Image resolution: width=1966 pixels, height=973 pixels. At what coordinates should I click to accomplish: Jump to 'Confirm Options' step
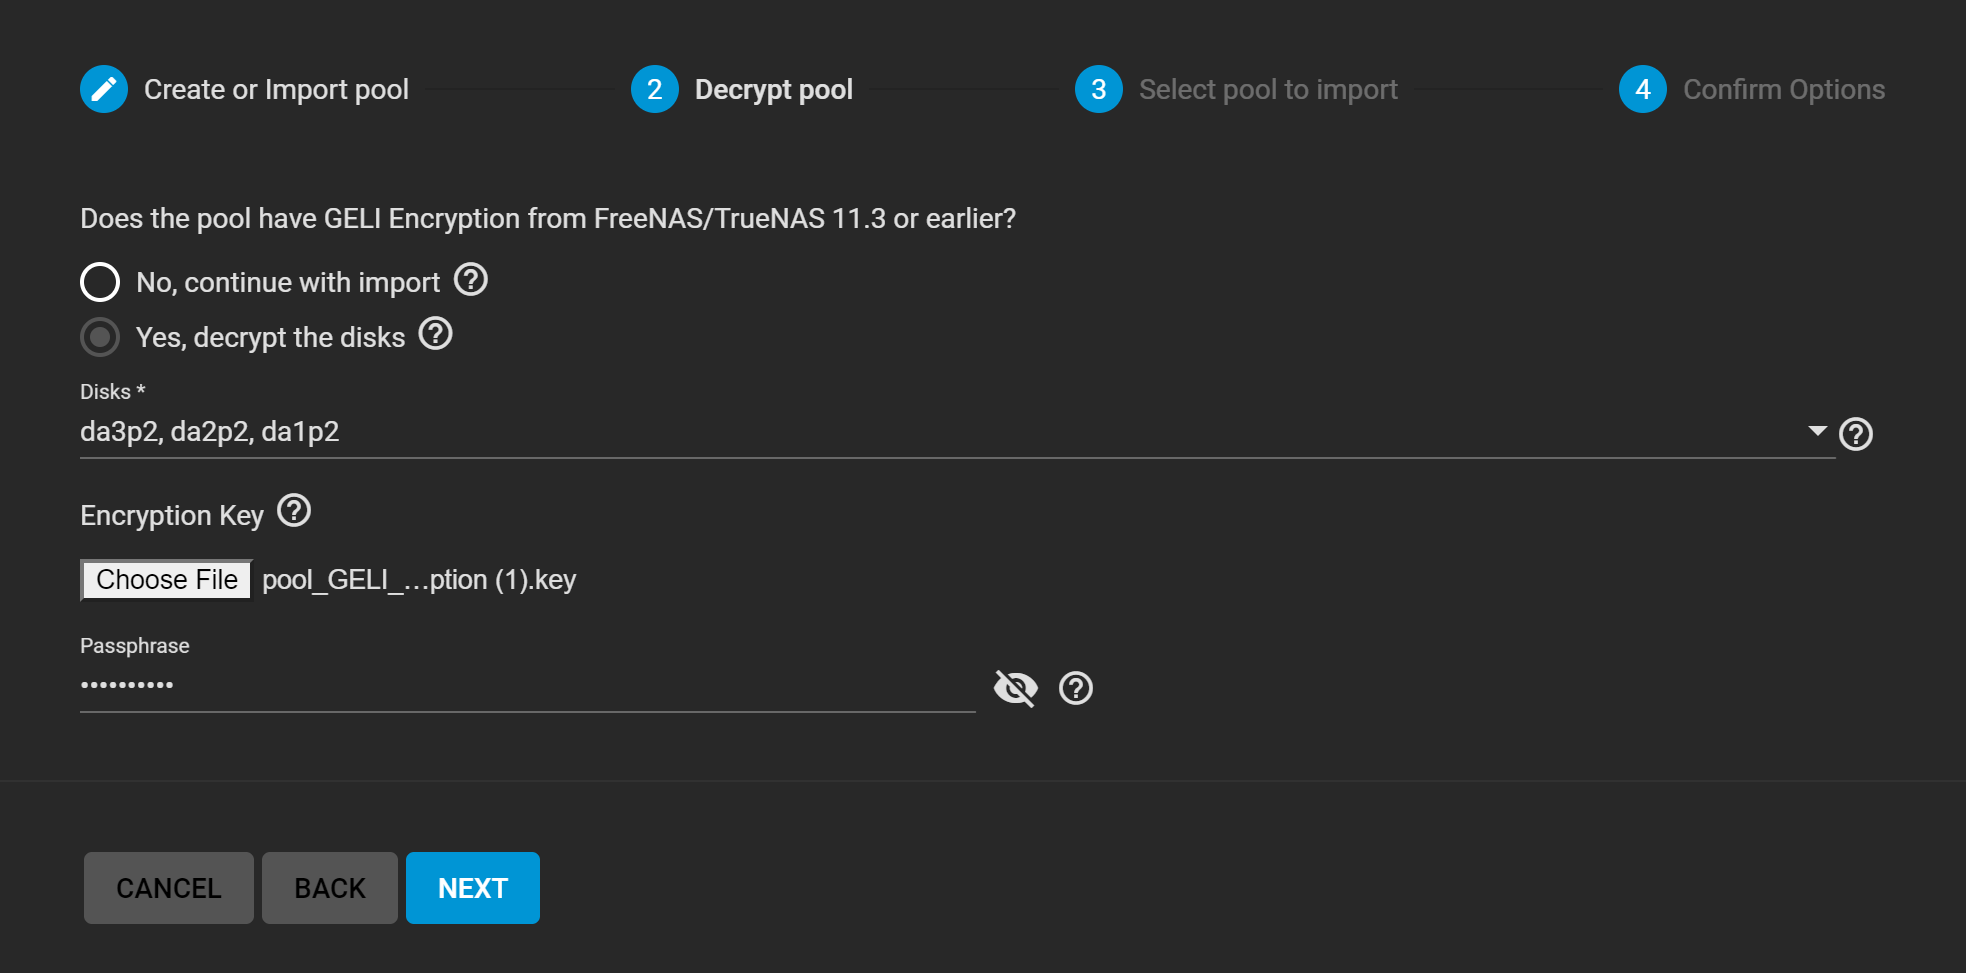tap(1784, 90)
